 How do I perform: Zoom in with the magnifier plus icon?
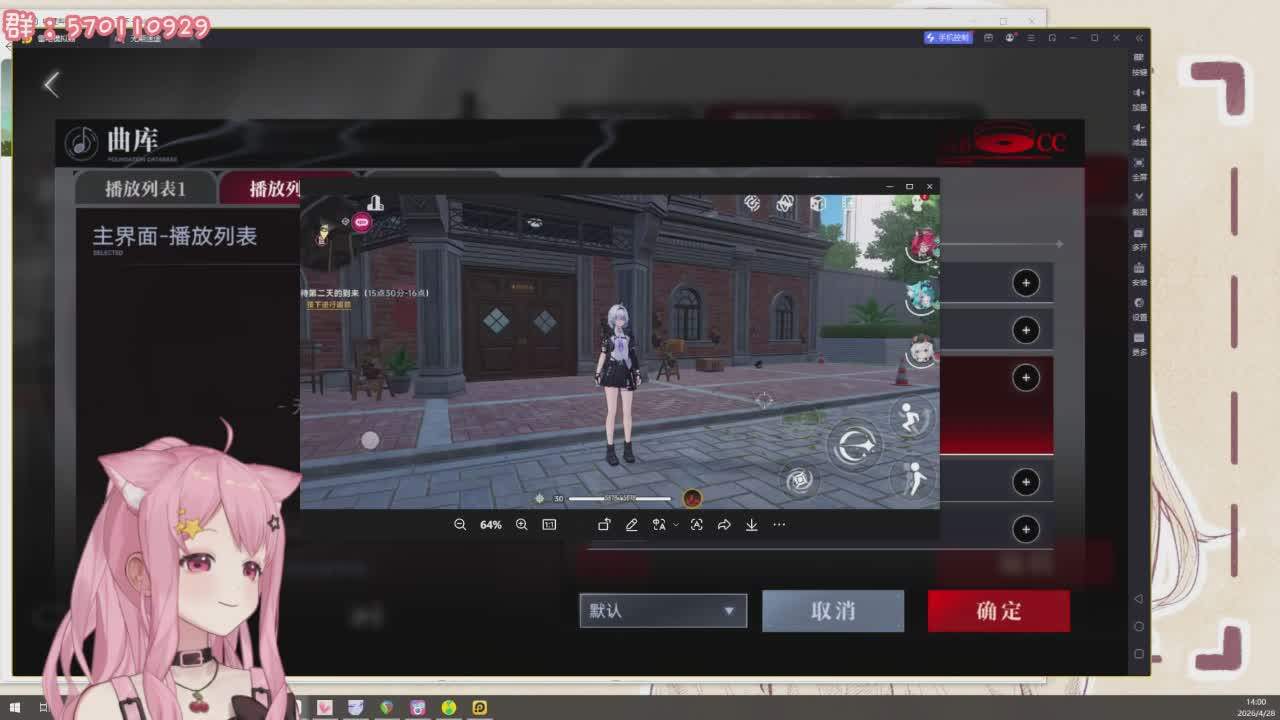click(522, 524)
